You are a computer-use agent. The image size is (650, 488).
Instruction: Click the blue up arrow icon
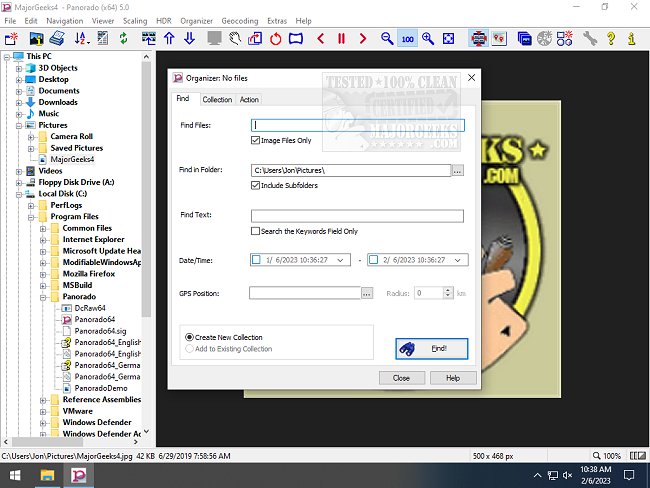tap(169, 39)
